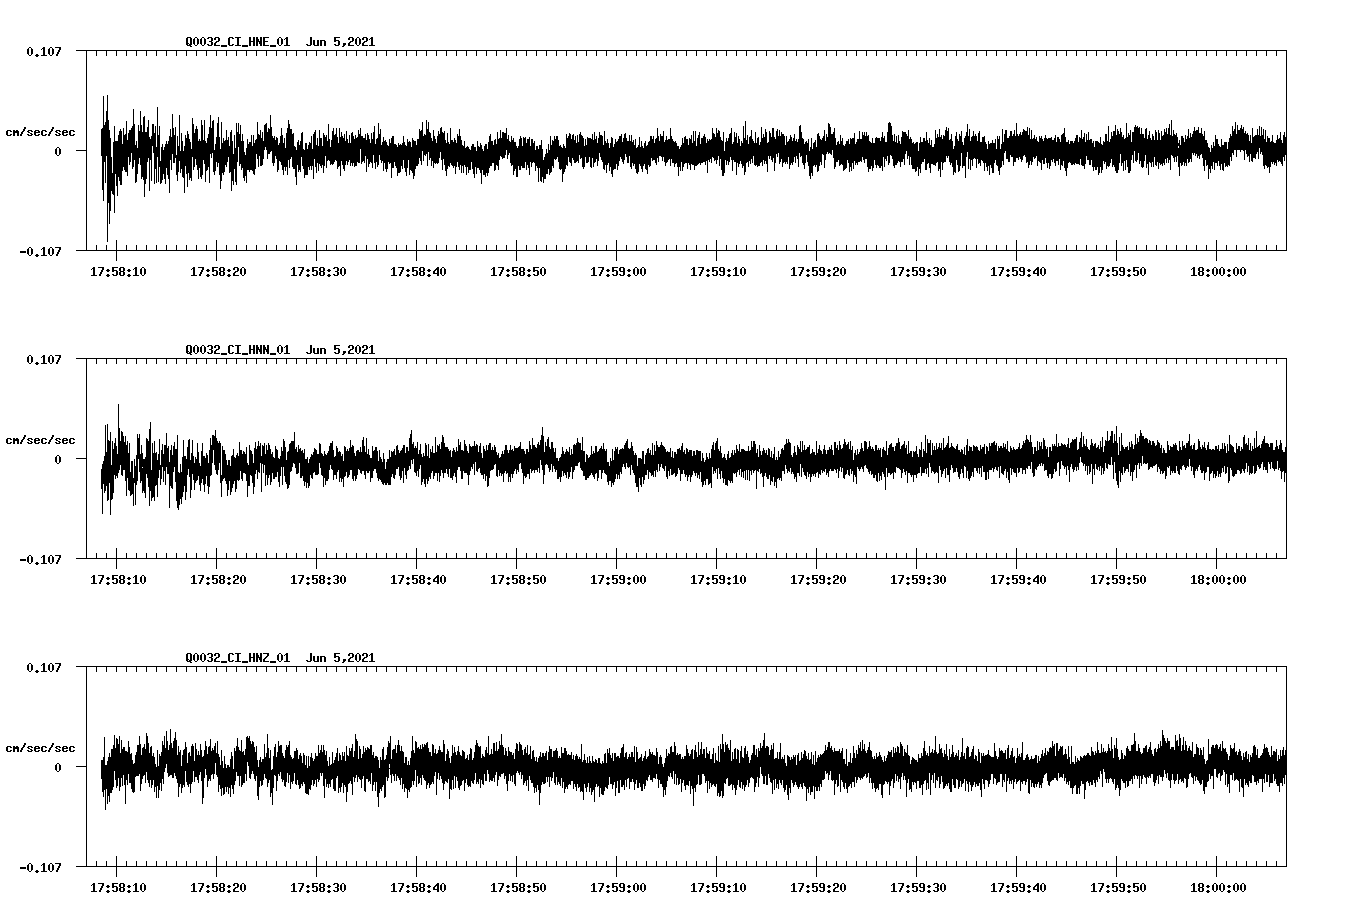
Task: Click the 17:59:50 time label on the HNN axis
Action: 1118,579
